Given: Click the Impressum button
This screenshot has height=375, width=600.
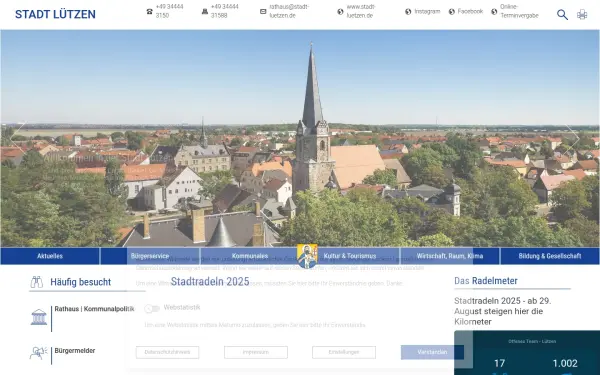Looking at the screenshot, I should tap(256, 352).
